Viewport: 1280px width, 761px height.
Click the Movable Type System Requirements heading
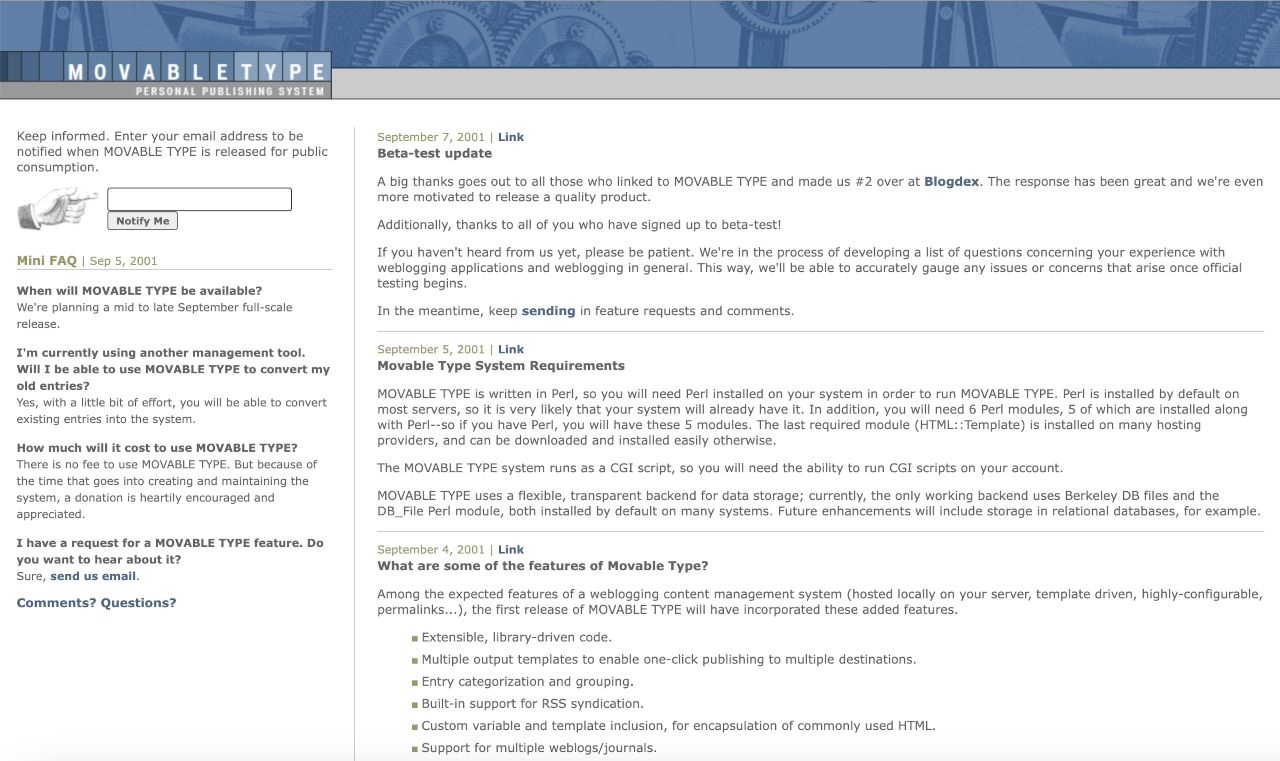click(x=501, y=366)
